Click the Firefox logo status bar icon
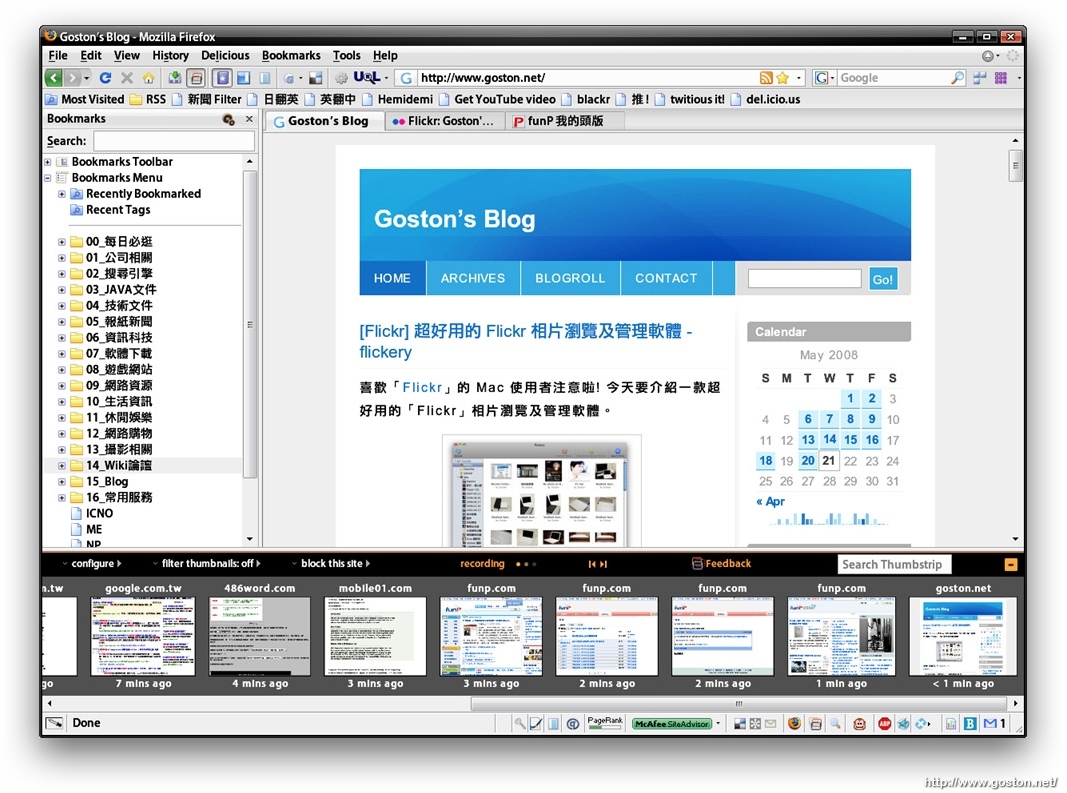This screenshot has height=793, width=1067. pyautogui.click(x=794, y=724)
